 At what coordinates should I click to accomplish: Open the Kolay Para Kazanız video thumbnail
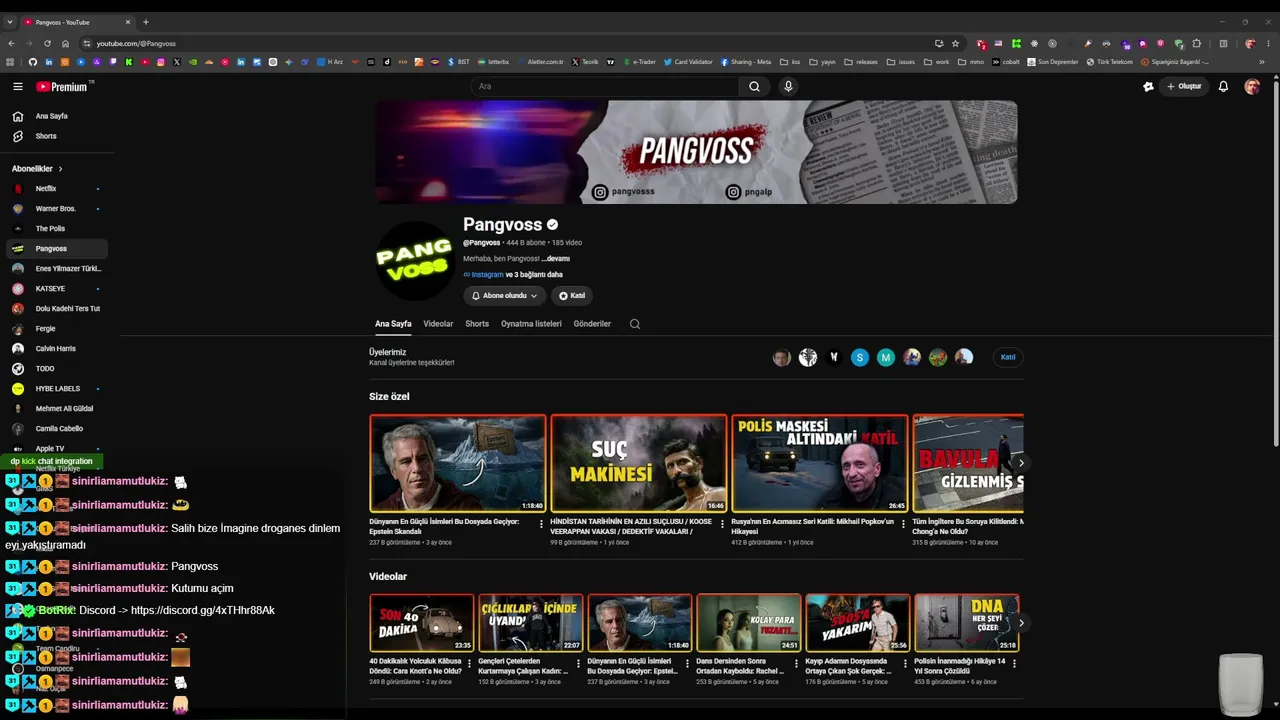click(749, 623)
